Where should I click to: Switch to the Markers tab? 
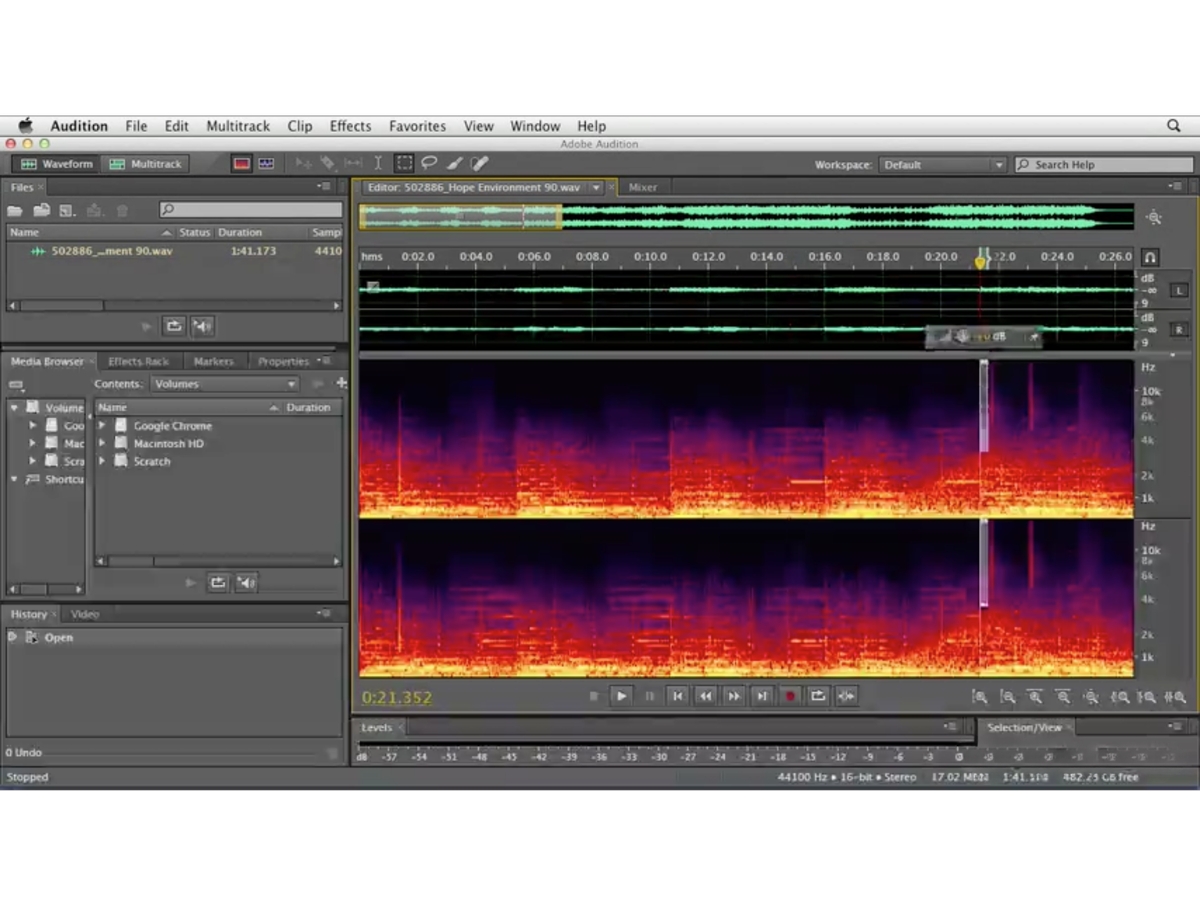click(x=213, y=362)
